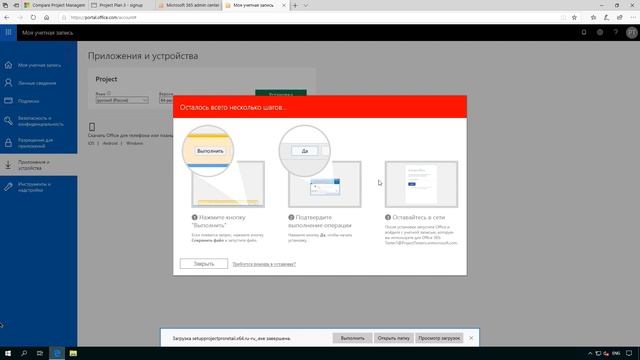This screenshot has width=640, height=360.
Task: Click the card icon for Подписки
Action: (x=8, y=101)
